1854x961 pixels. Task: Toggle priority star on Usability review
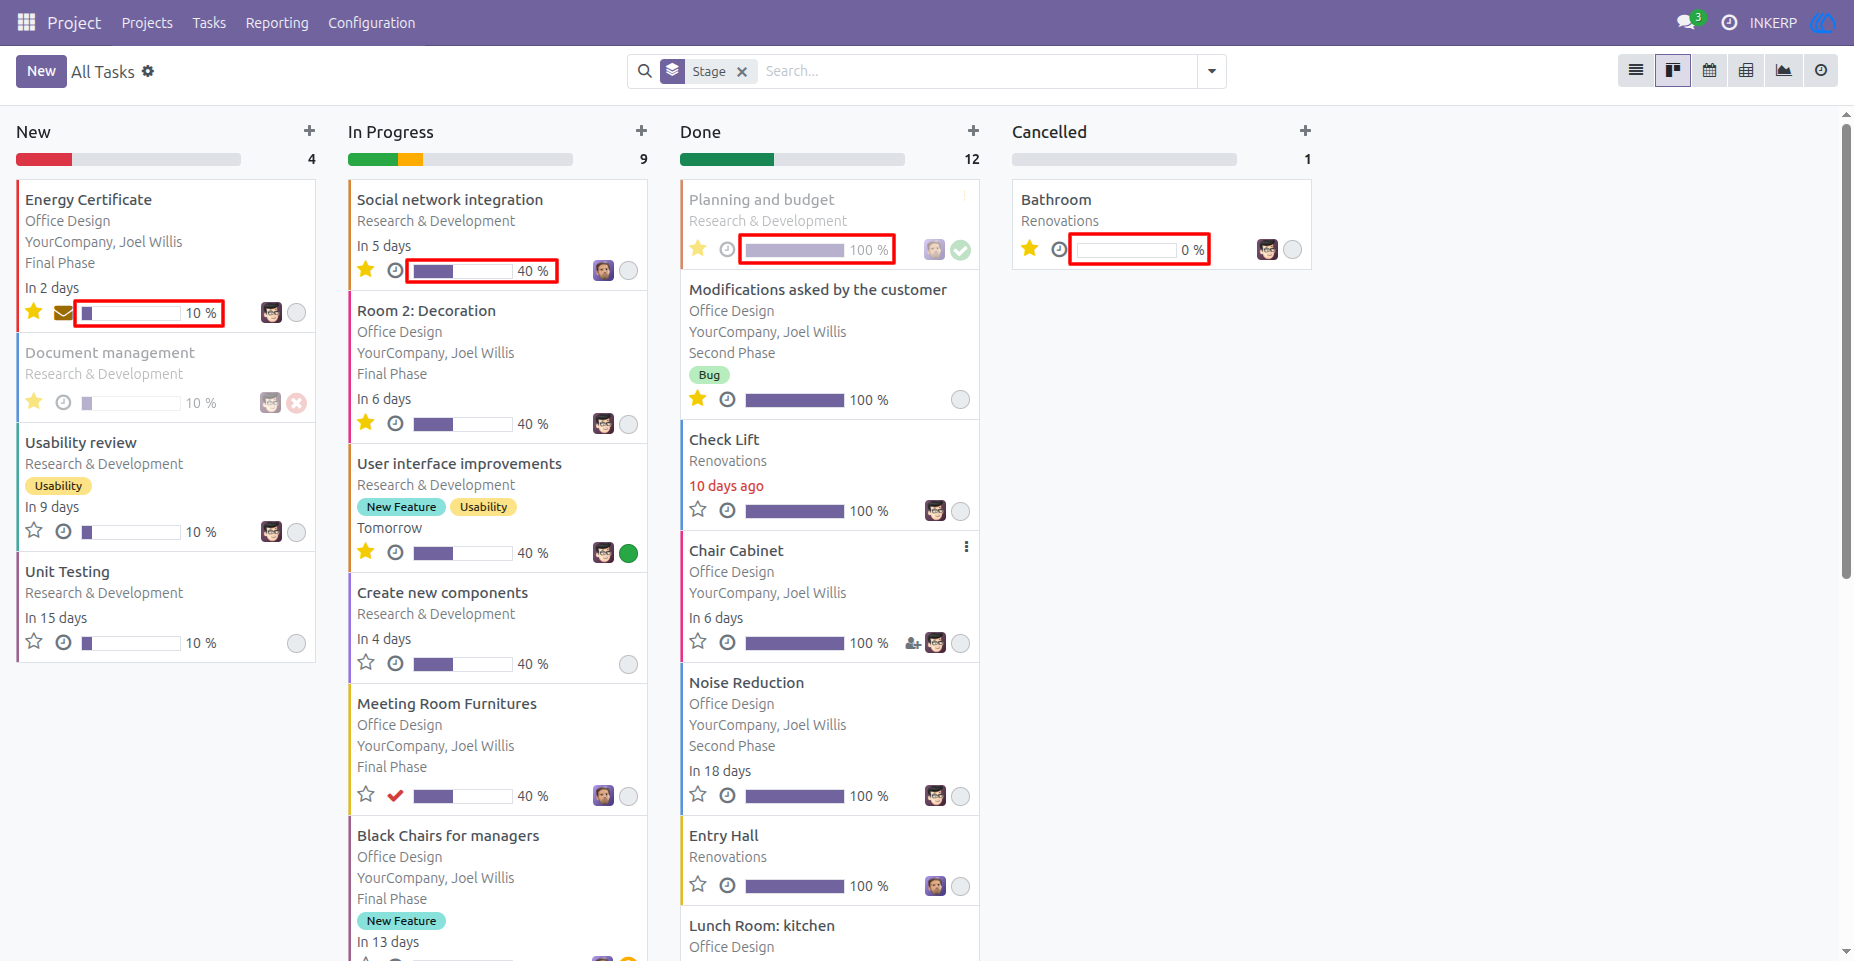34,531
